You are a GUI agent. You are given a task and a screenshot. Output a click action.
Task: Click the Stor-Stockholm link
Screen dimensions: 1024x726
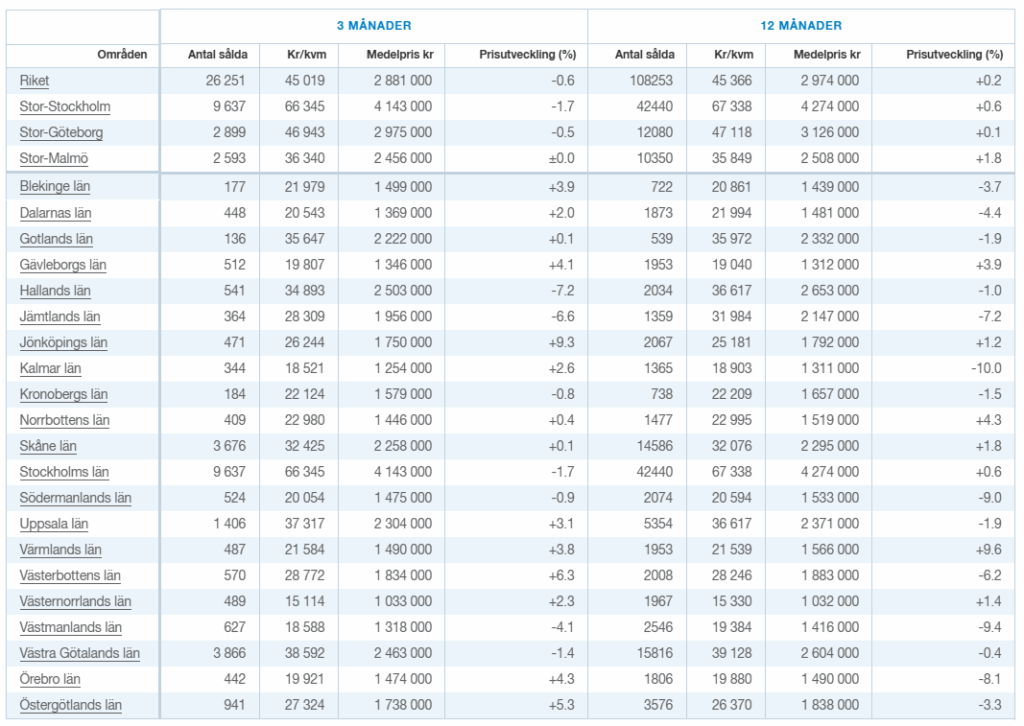click(x=65, y=107)
